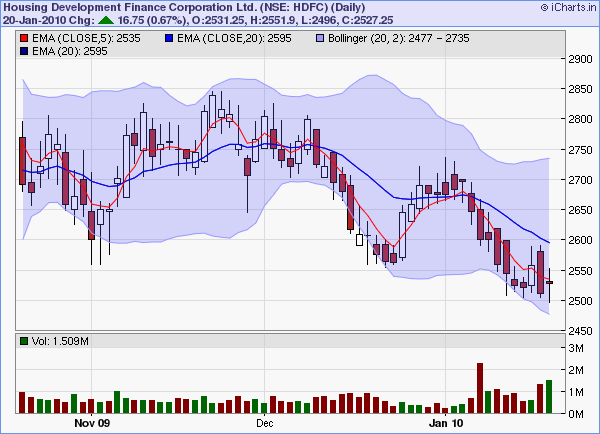The width and height of the screenshot is (600, 434).
Task: Click the 2800 price axis label
Action: 580,119
